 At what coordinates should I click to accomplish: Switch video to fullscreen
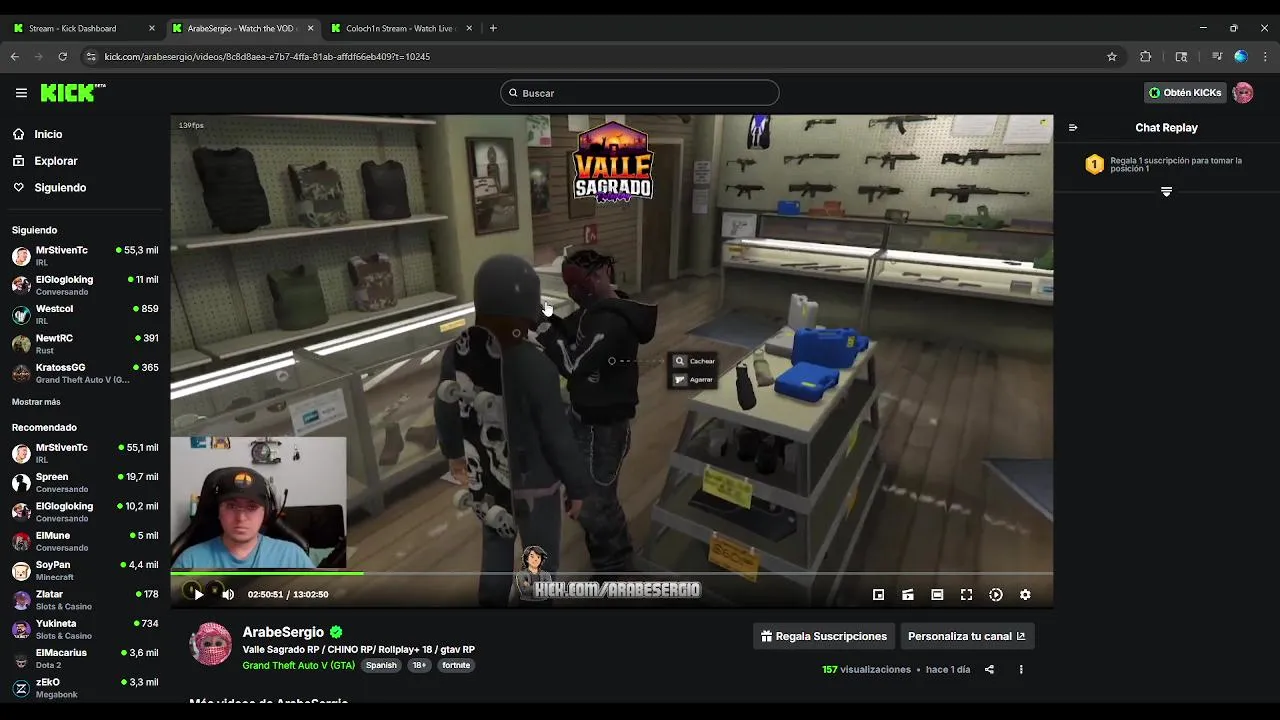tap(966, 594)
